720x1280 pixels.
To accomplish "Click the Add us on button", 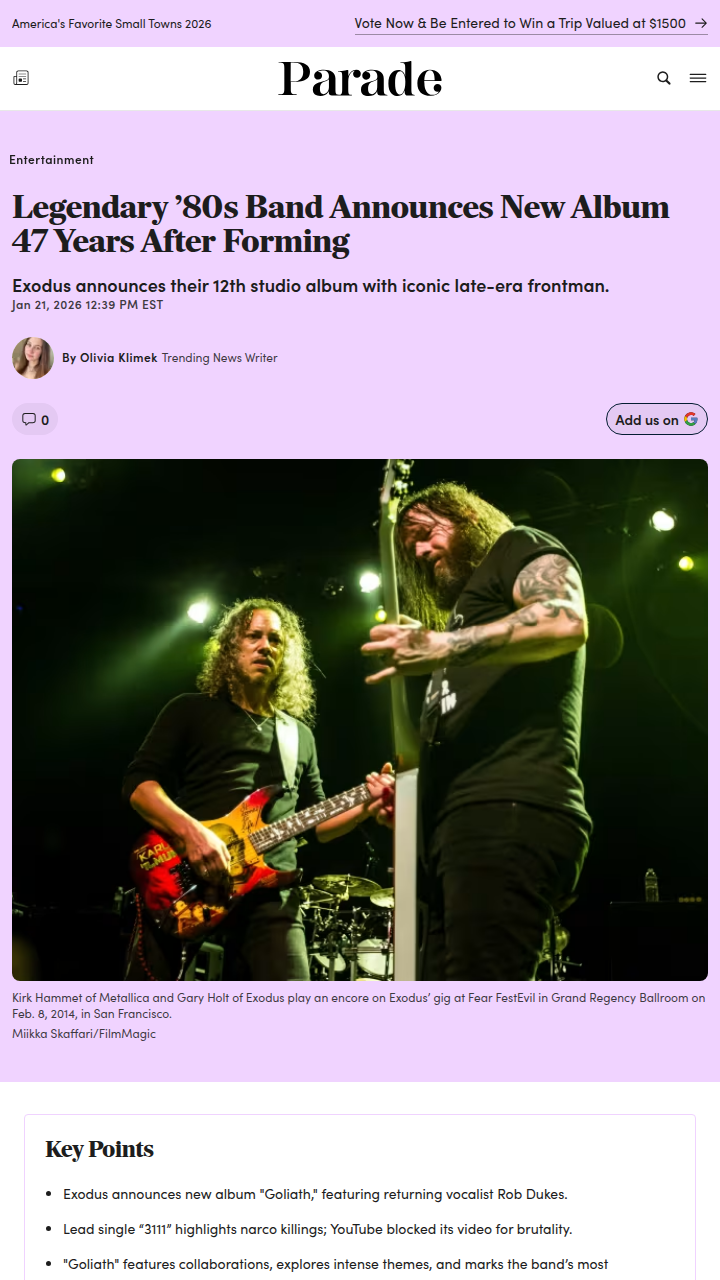I will click(657, 419).
